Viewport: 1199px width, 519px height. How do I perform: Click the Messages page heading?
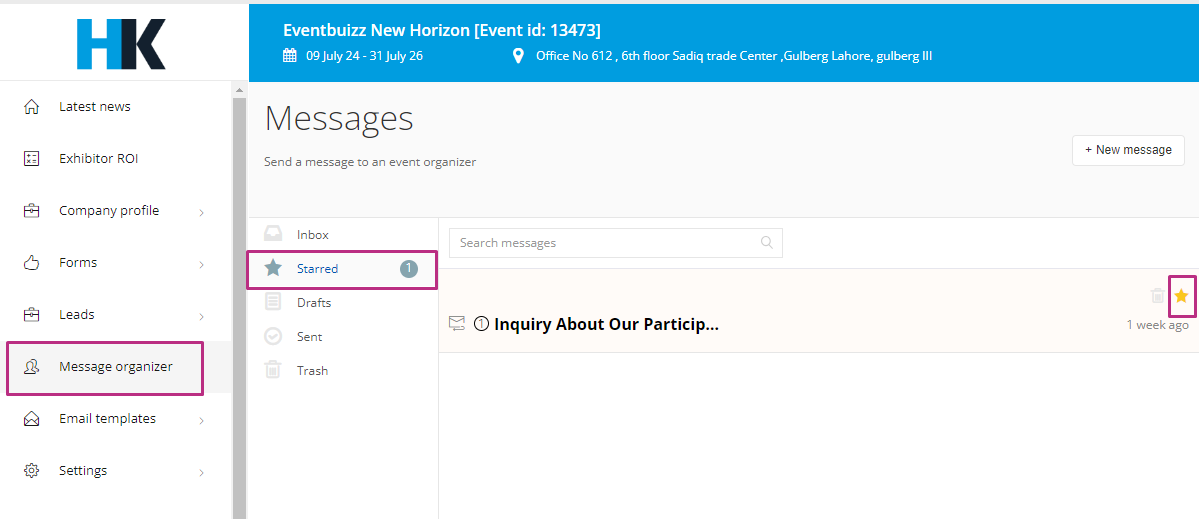pos(339,118)
